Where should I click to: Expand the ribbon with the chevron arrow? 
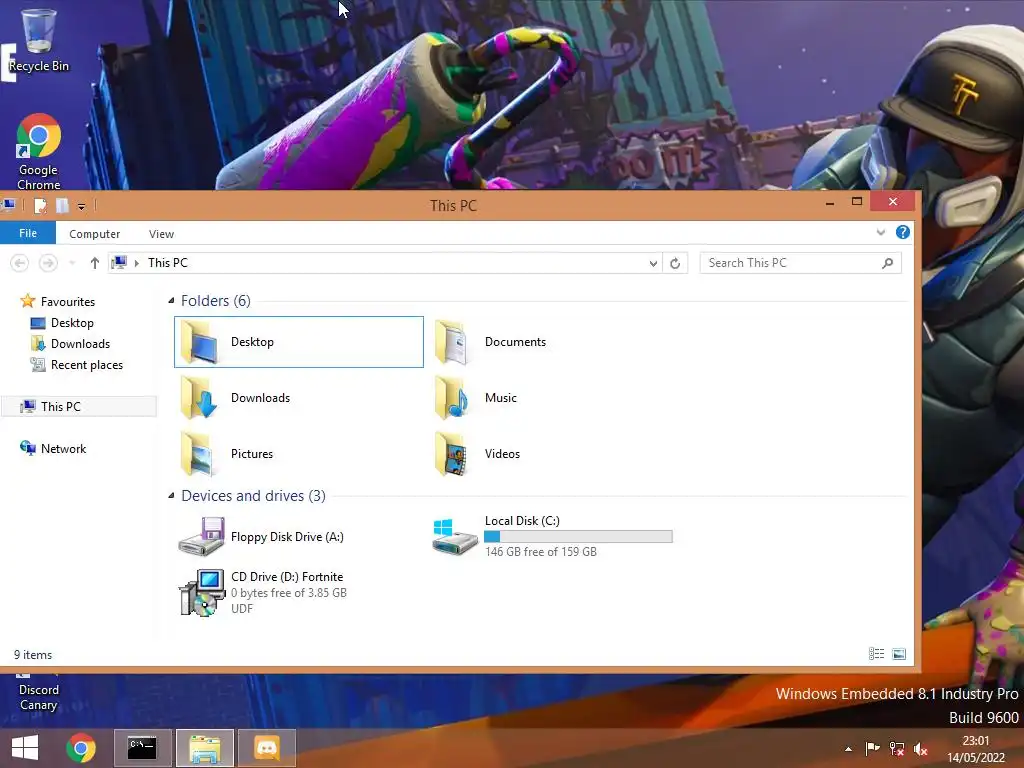click(880, 232)
